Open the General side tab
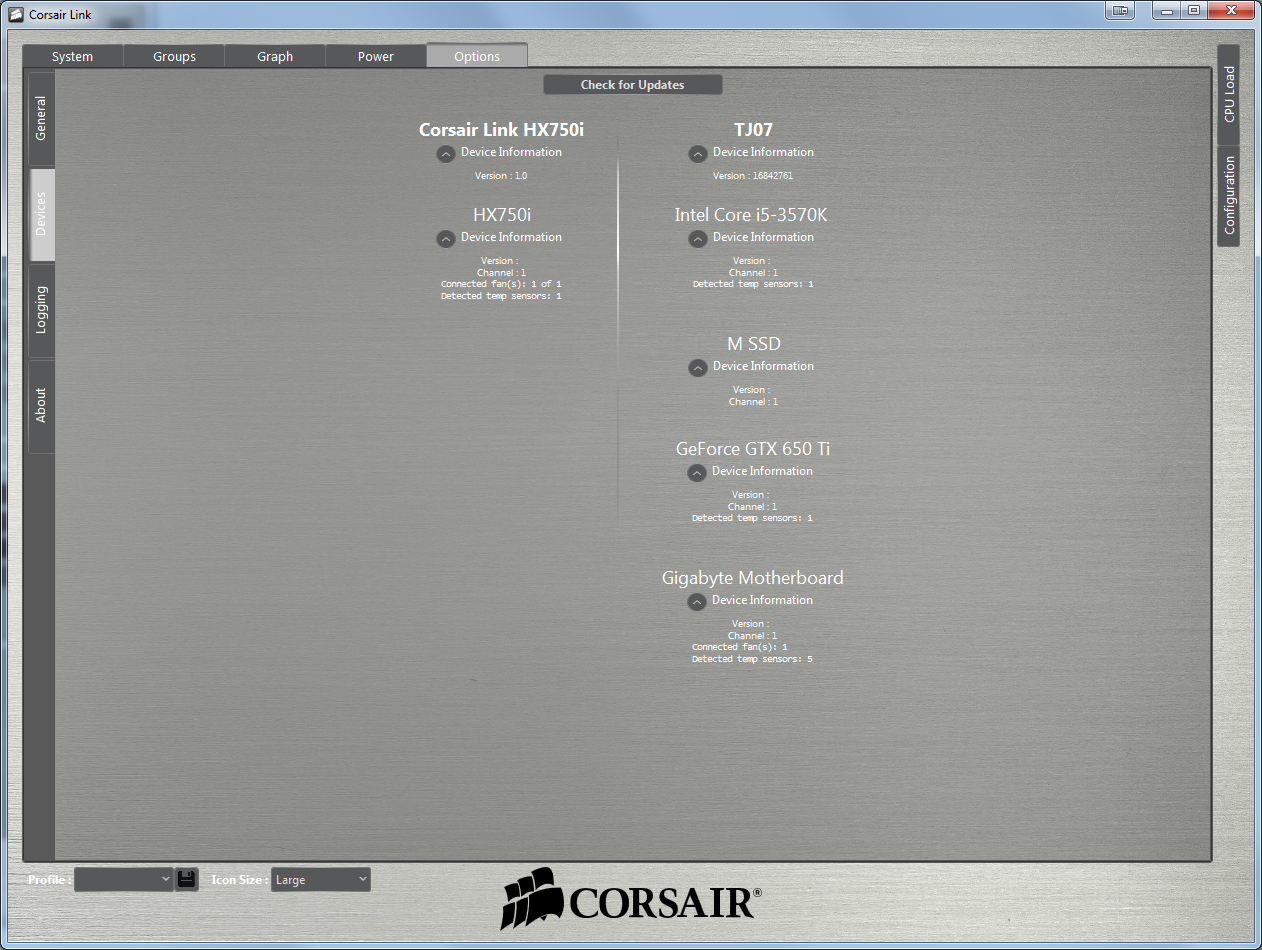 tap(41, 118)
